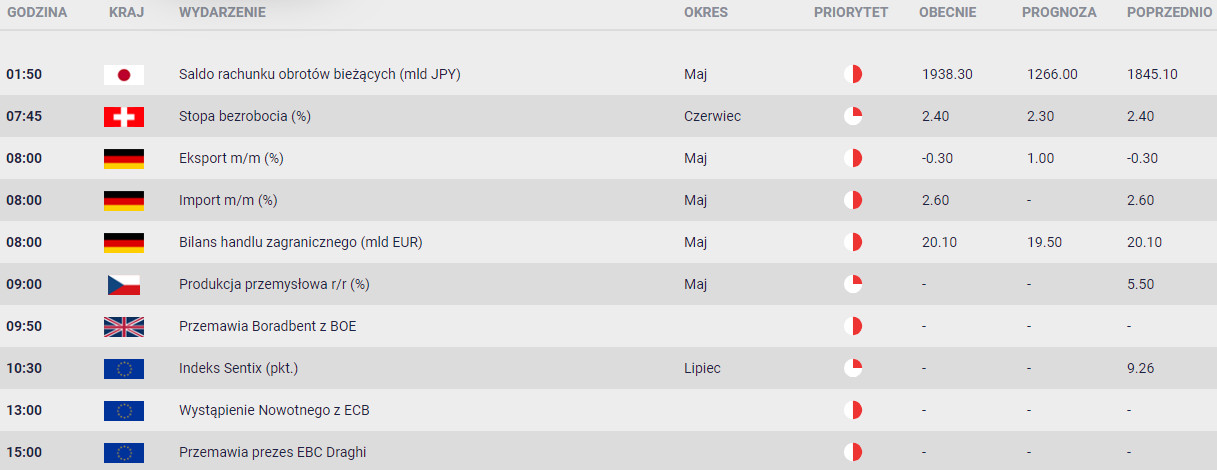Click the Czech flag icon

point(124,284)
